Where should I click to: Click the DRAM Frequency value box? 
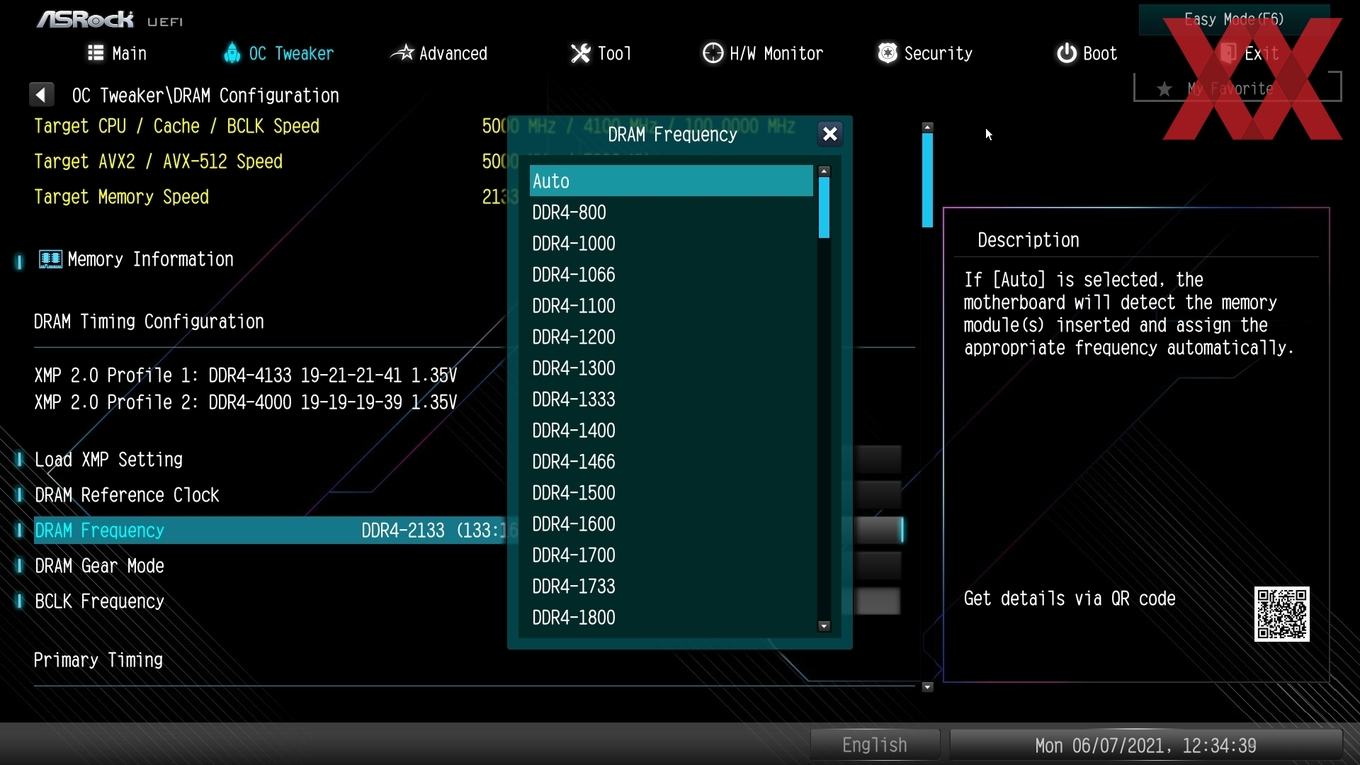[x=878, y=530]
